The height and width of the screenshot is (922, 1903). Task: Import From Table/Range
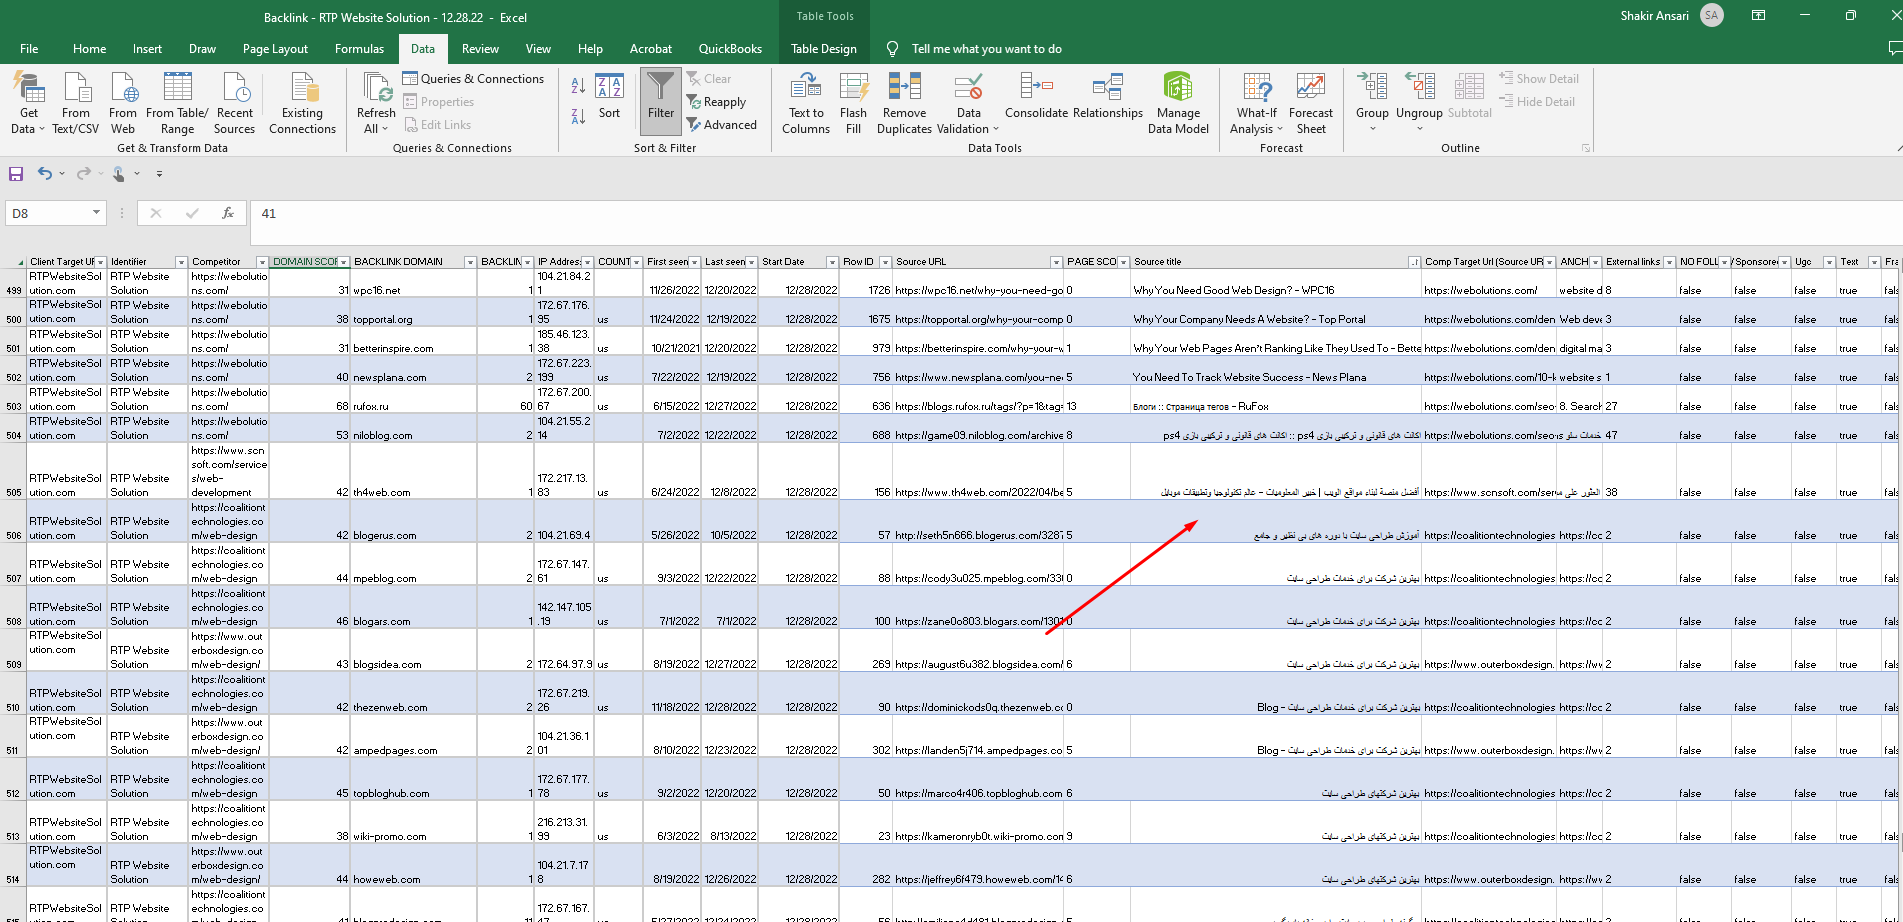[x=177, y=103]
